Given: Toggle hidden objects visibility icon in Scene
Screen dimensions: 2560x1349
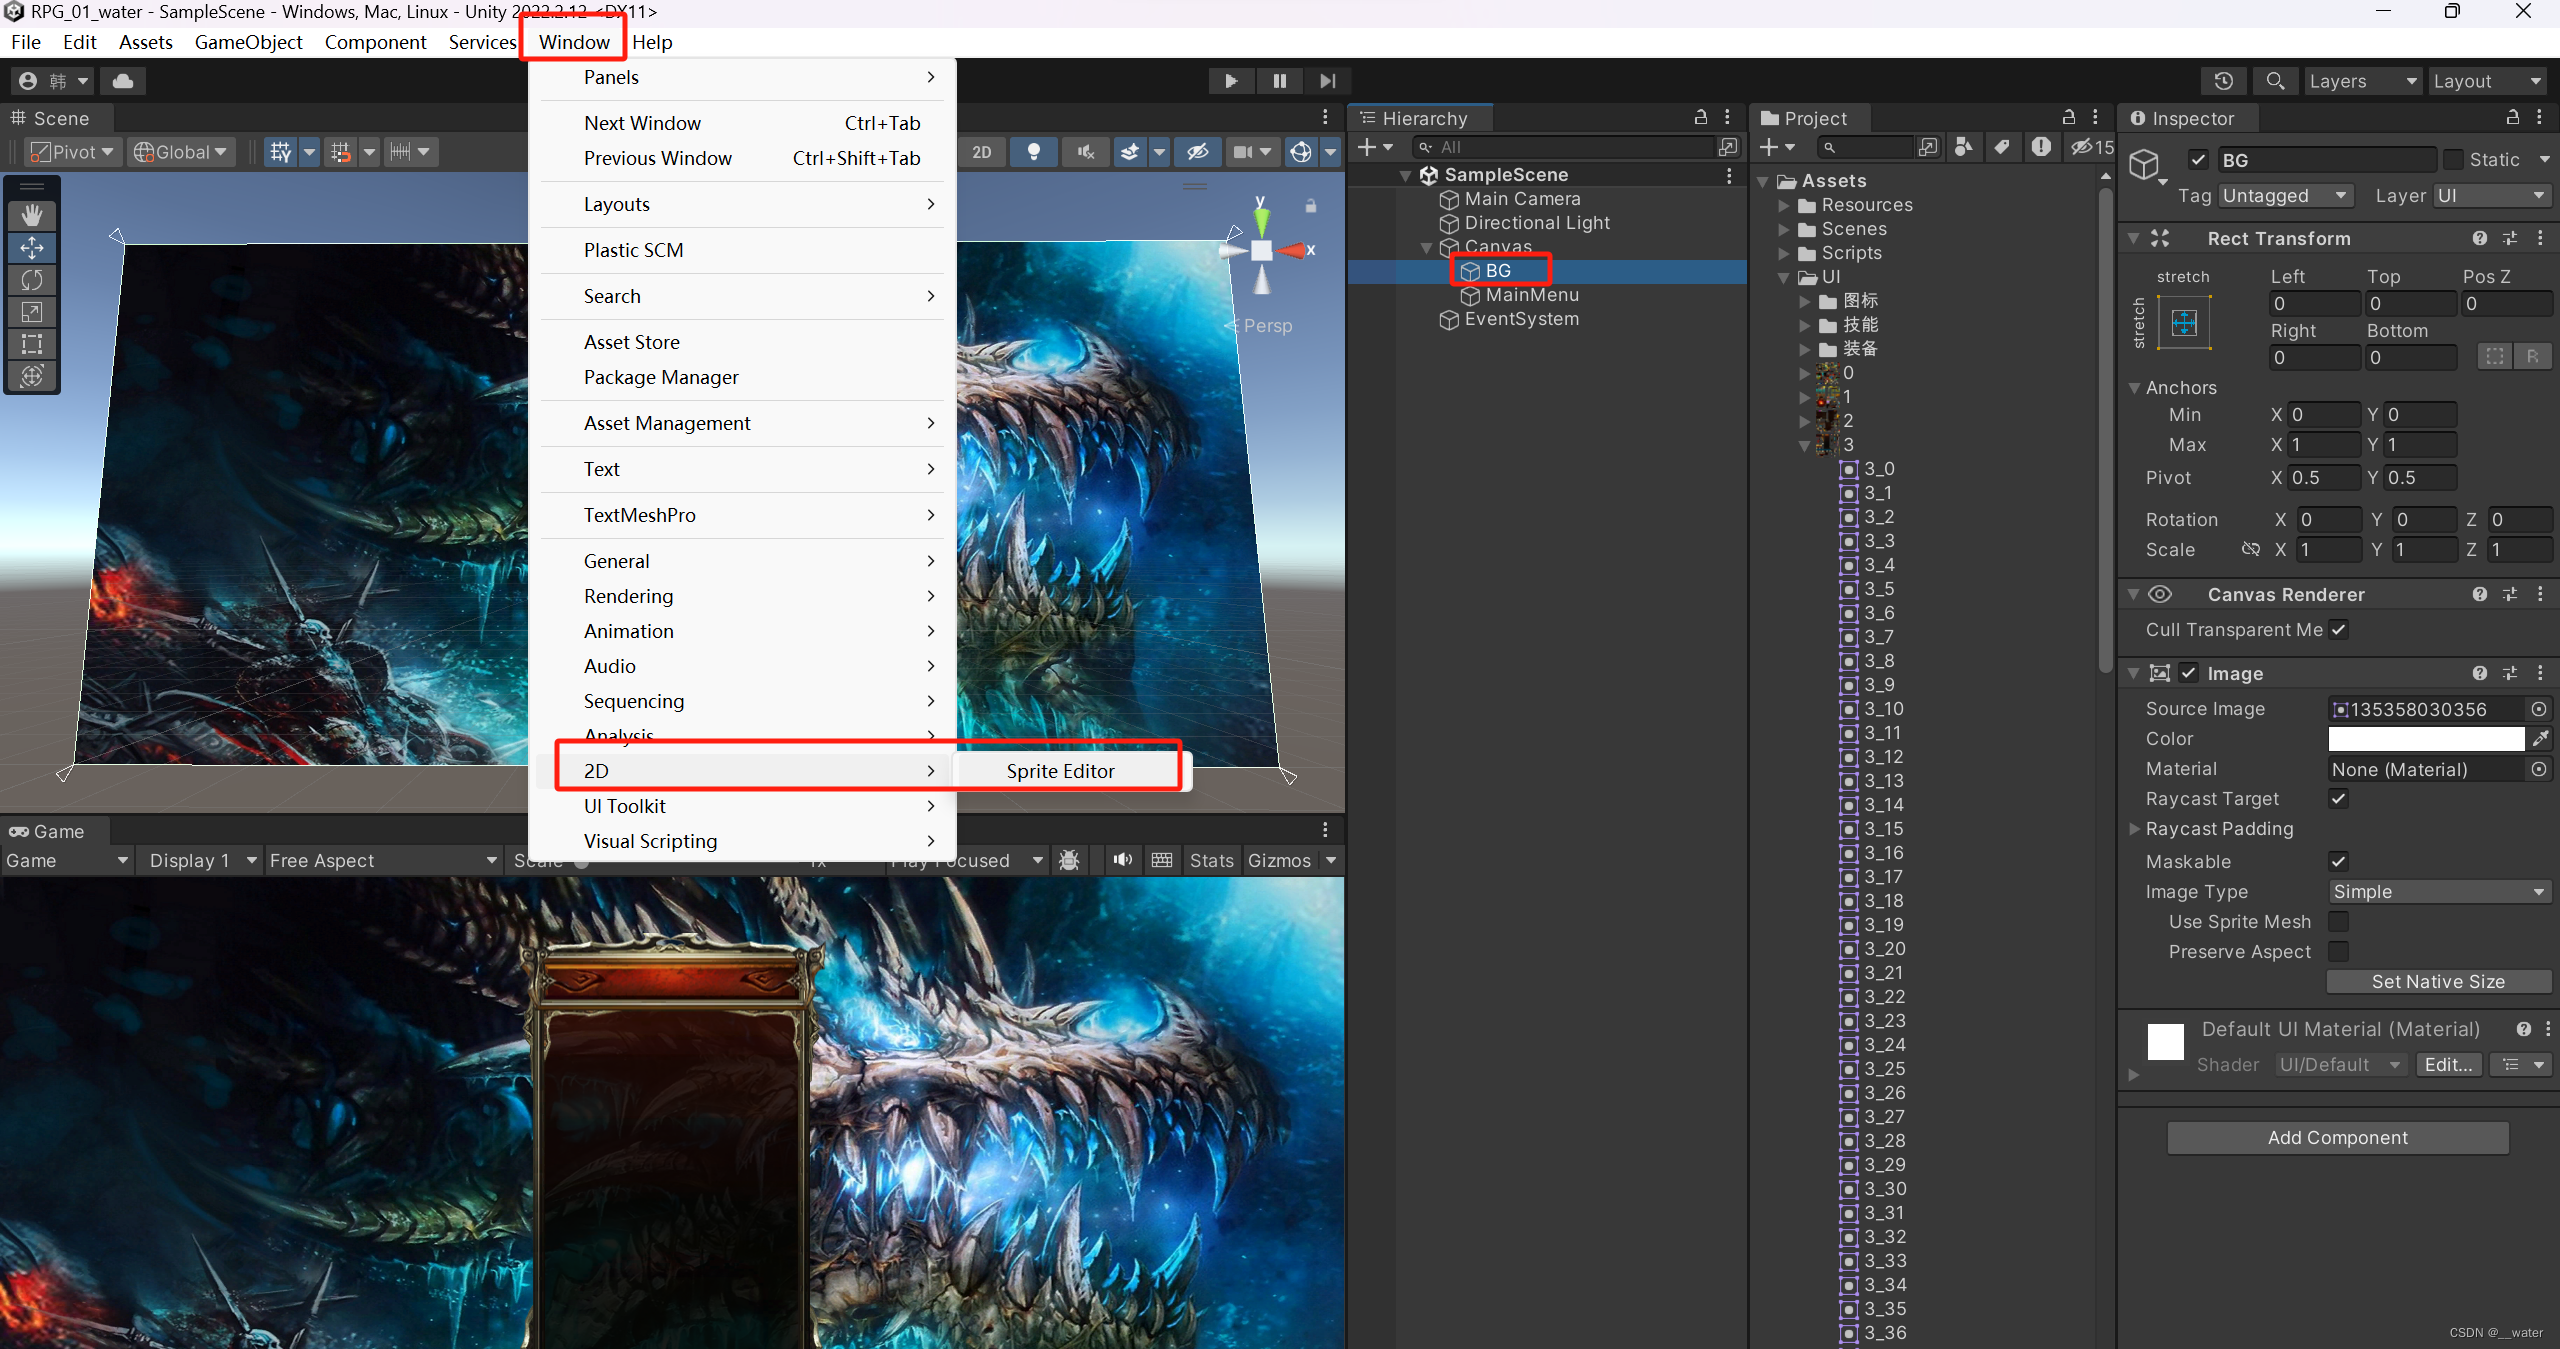Looking at the screenshot, I should click(x=1198, y=152).
